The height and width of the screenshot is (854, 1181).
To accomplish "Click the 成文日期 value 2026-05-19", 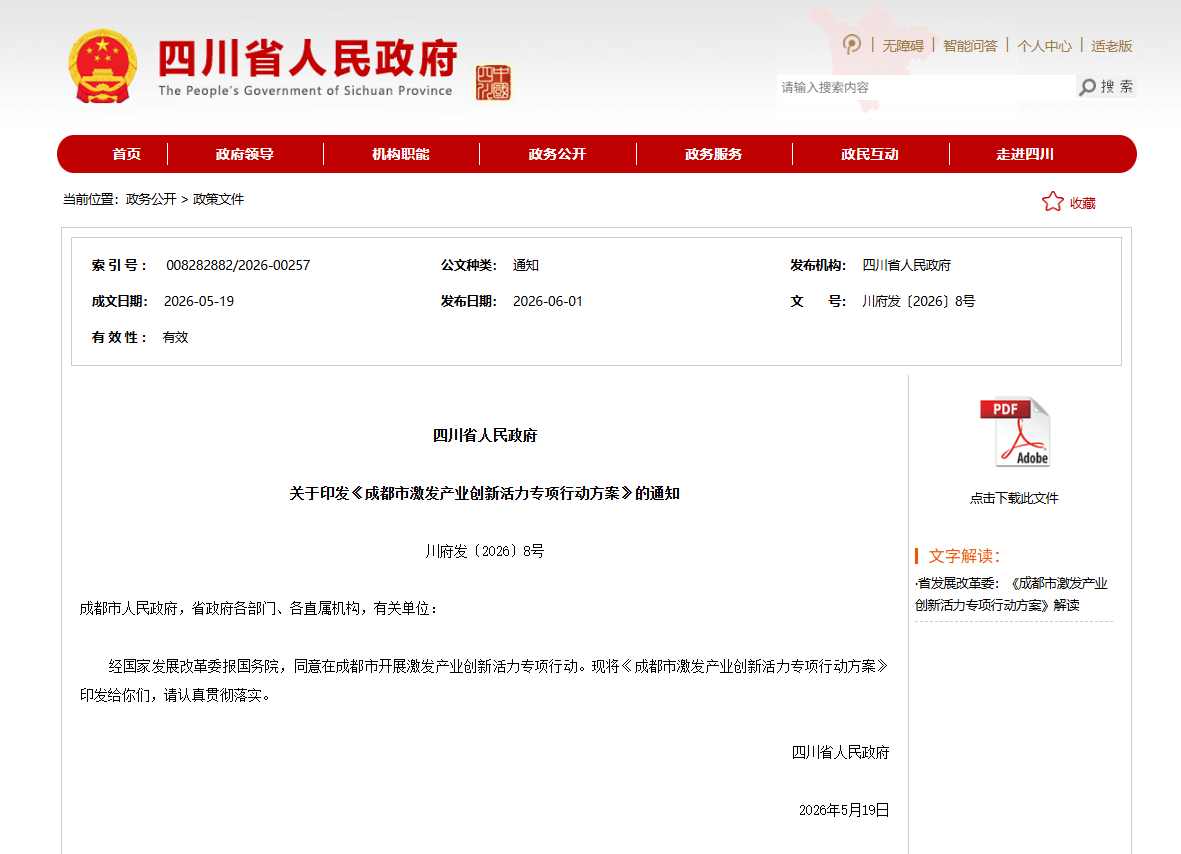I will click(x=199, y=301).
